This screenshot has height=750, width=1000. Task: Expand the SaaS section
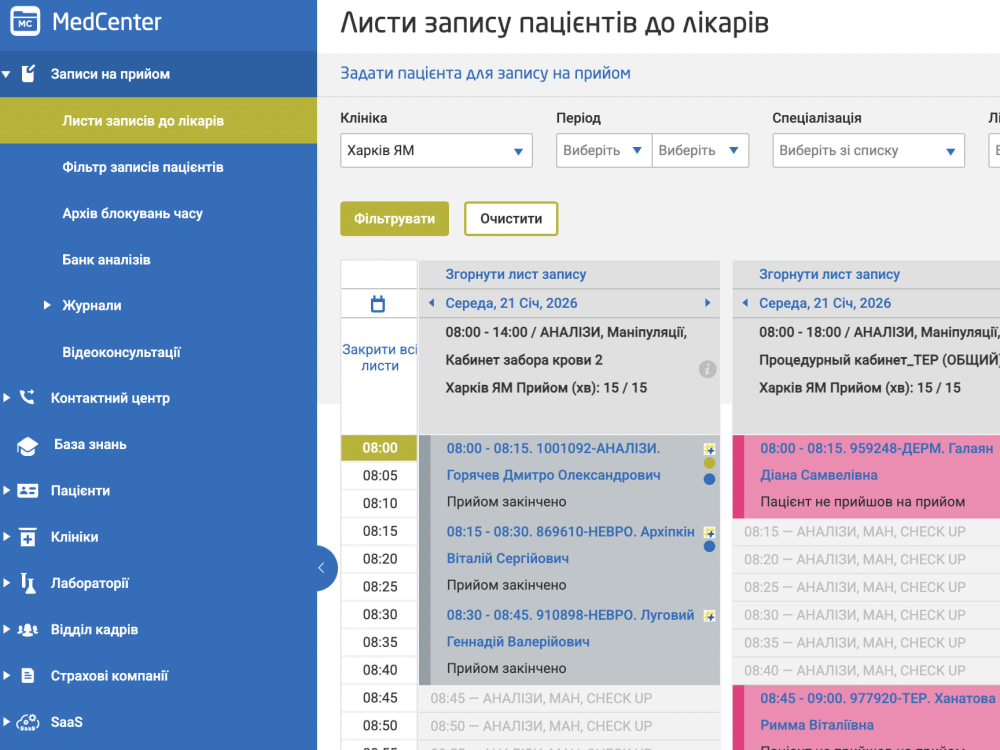click(6, 722)
